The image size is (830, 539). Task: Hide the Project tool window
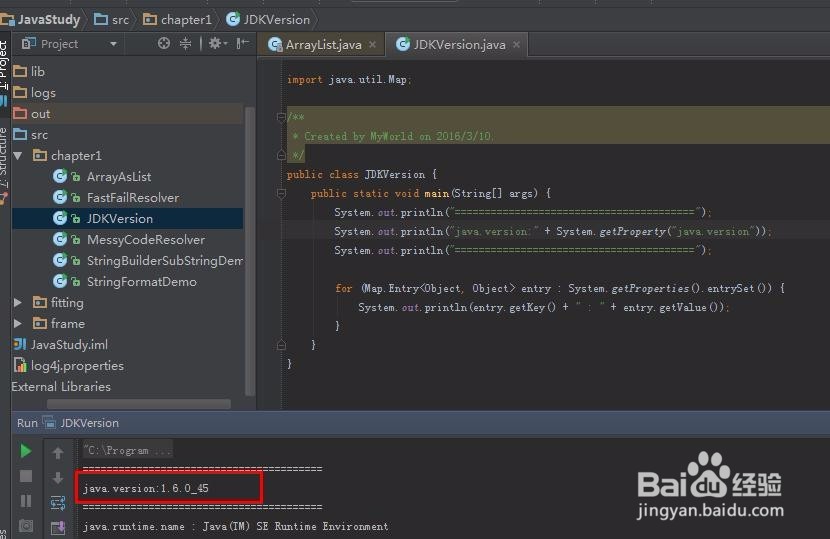242,43
